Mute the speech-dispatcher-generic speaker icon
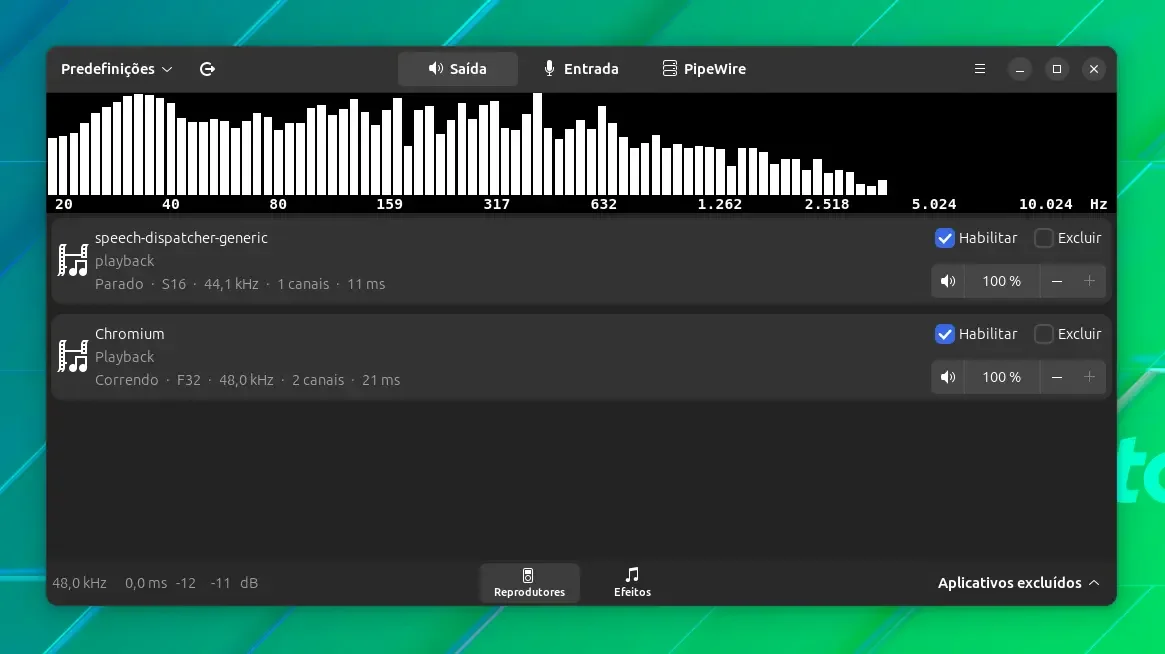 coord(948,281)
